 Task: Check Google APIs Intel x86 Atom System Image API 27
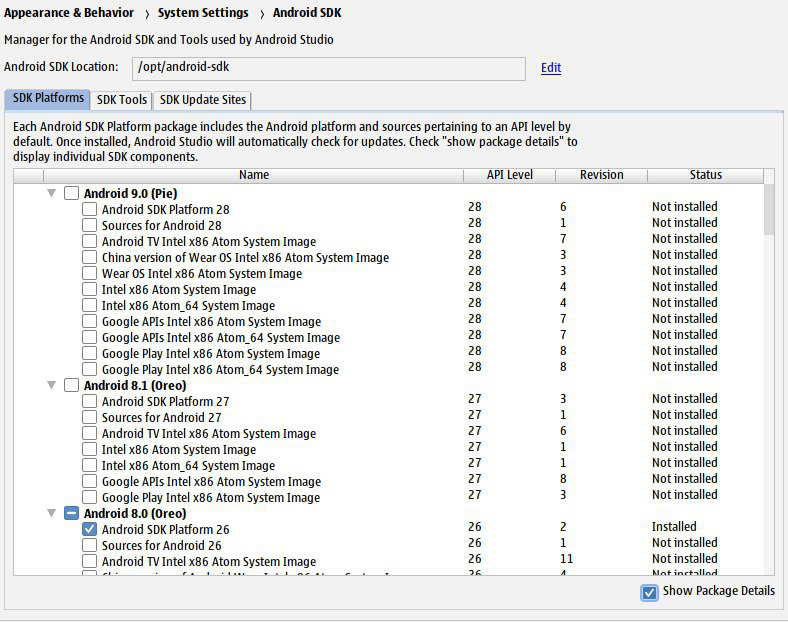89,481
